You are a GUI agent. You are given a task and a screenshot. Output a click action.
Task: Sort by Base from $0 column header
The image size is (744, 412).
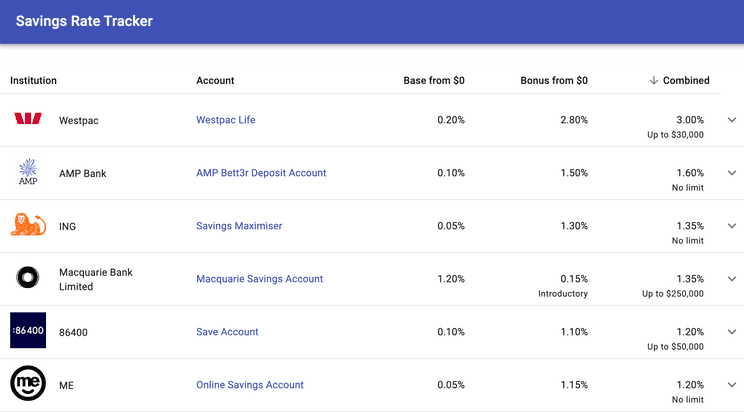point(434,80)
